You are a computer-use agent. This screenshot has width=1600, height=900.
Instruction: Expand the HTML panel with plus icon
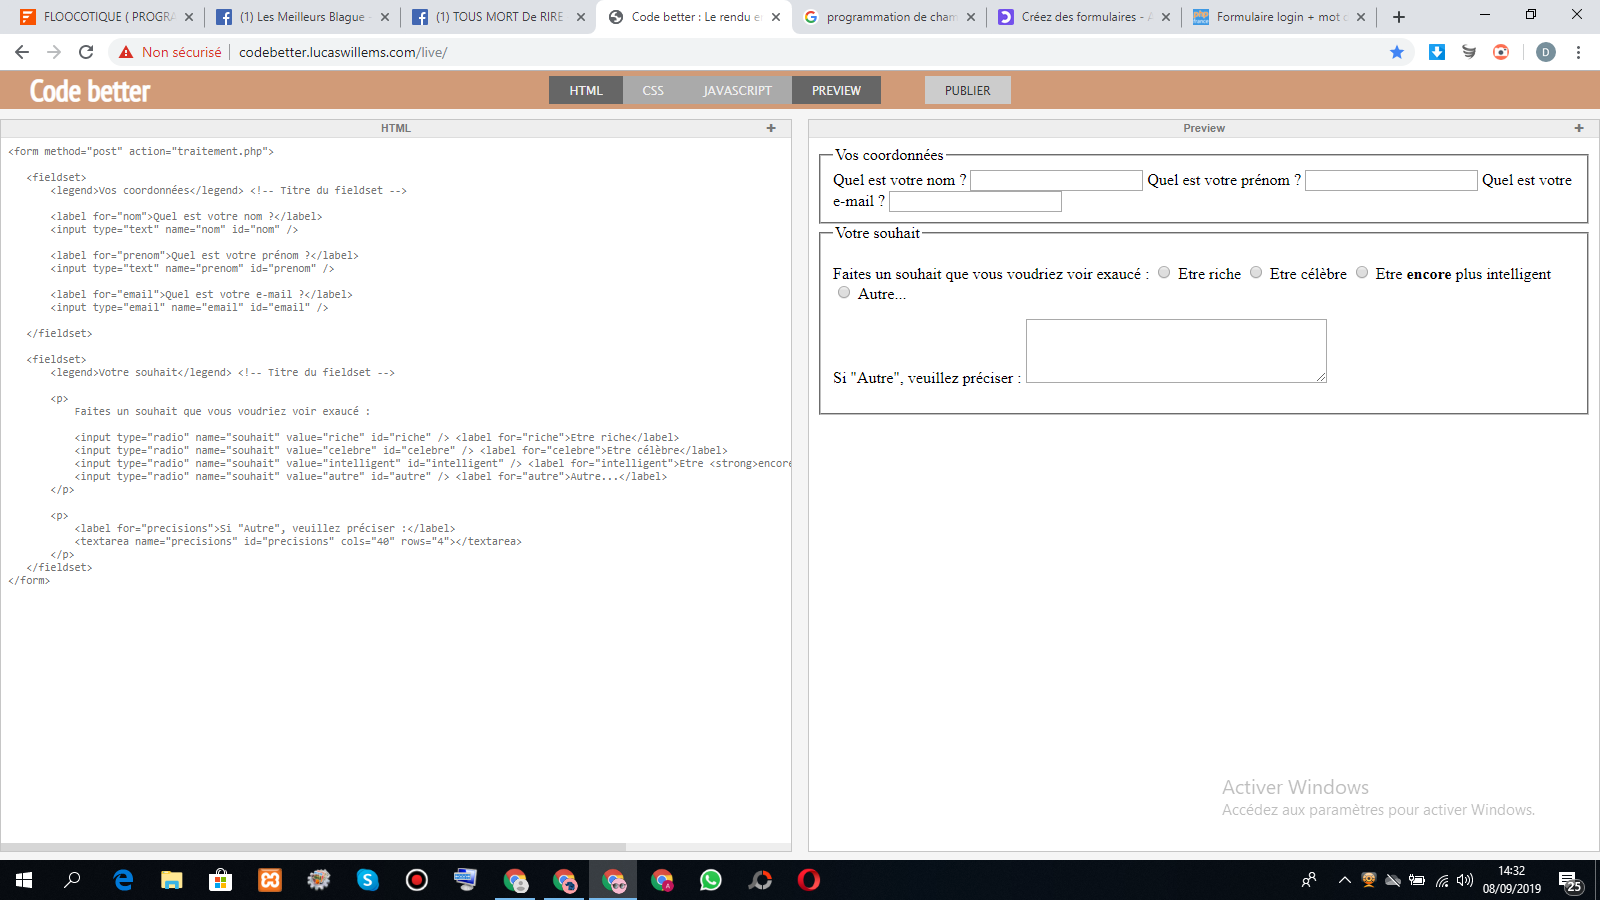pos(771,128)
